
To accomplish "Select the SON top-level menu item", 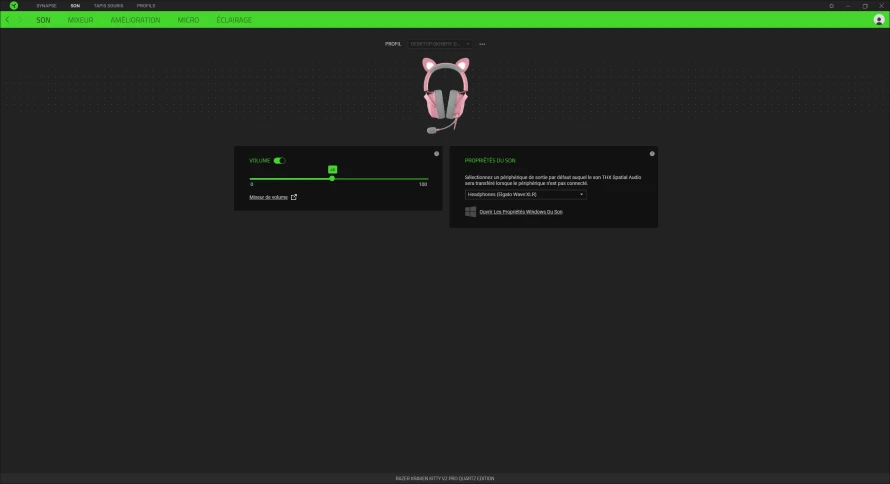I will (x=75, y=6).
